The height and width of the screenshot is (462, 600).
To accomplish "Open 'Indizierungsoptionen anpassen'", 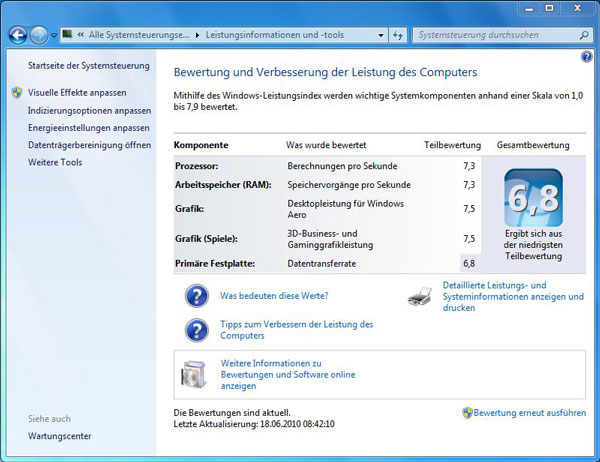I will (x=90, y=111).
